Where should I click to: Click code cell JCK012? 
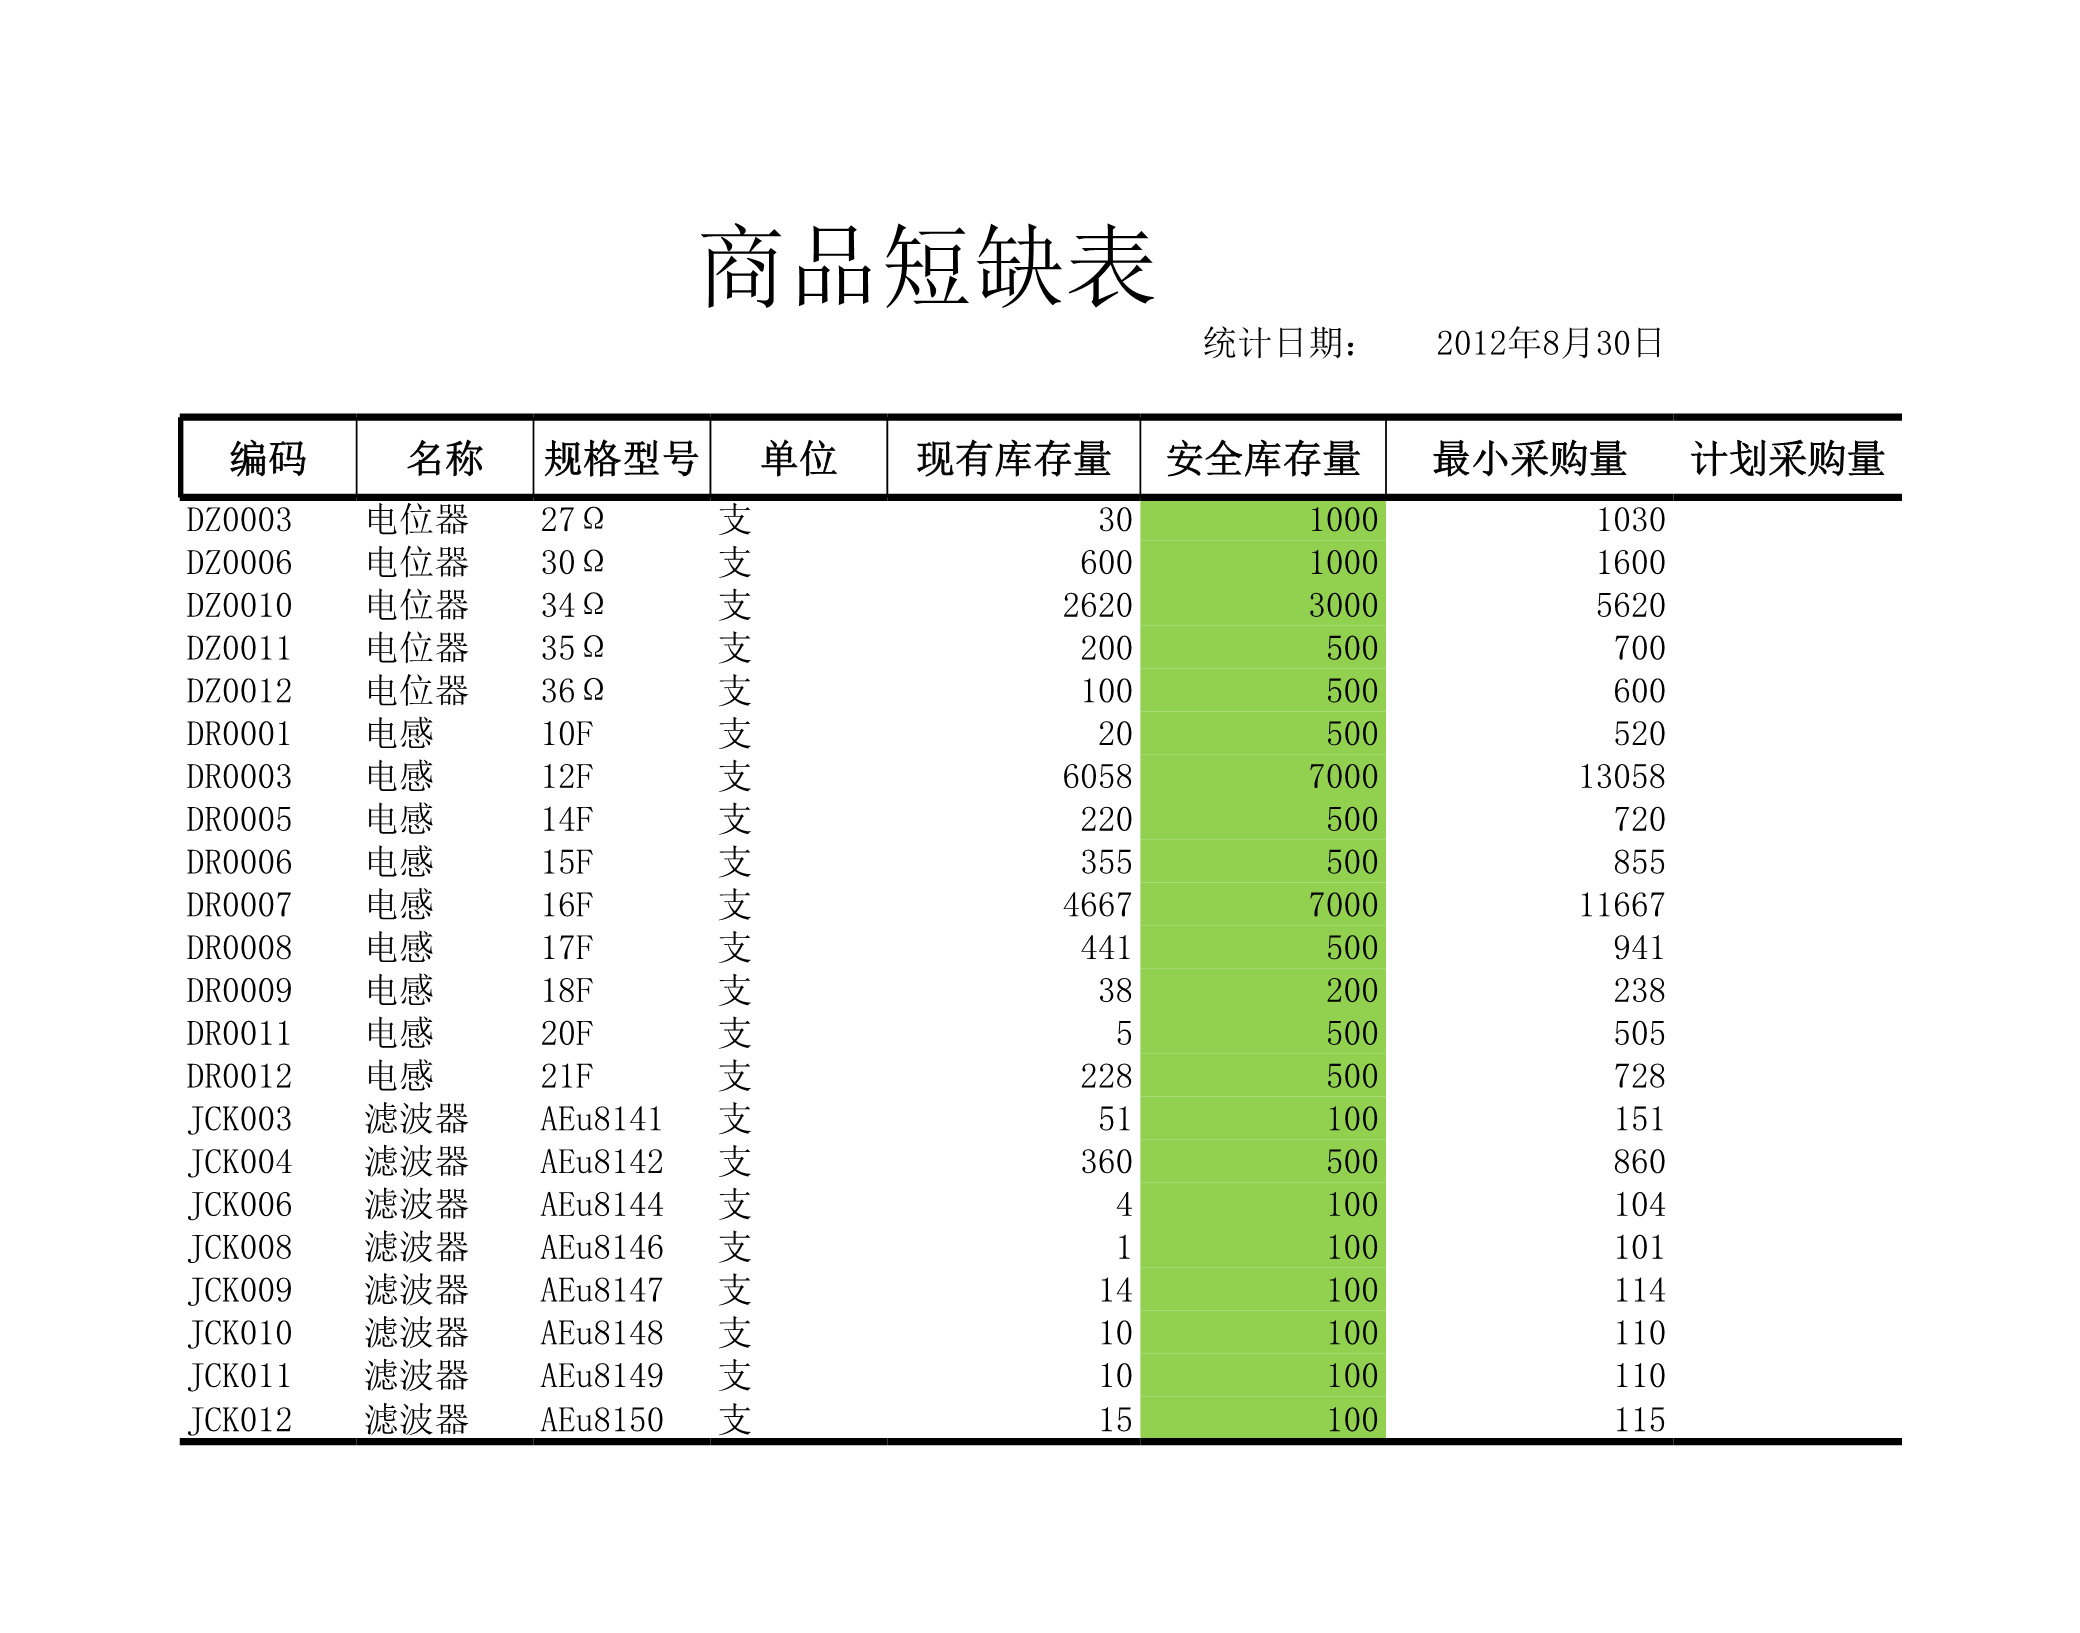240,1419
